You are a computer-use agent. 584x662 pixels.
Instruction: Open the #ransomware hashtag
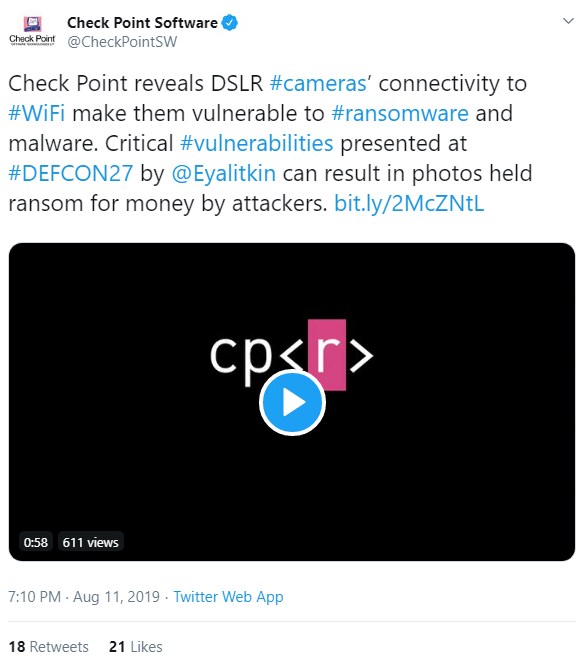[400, 113]
